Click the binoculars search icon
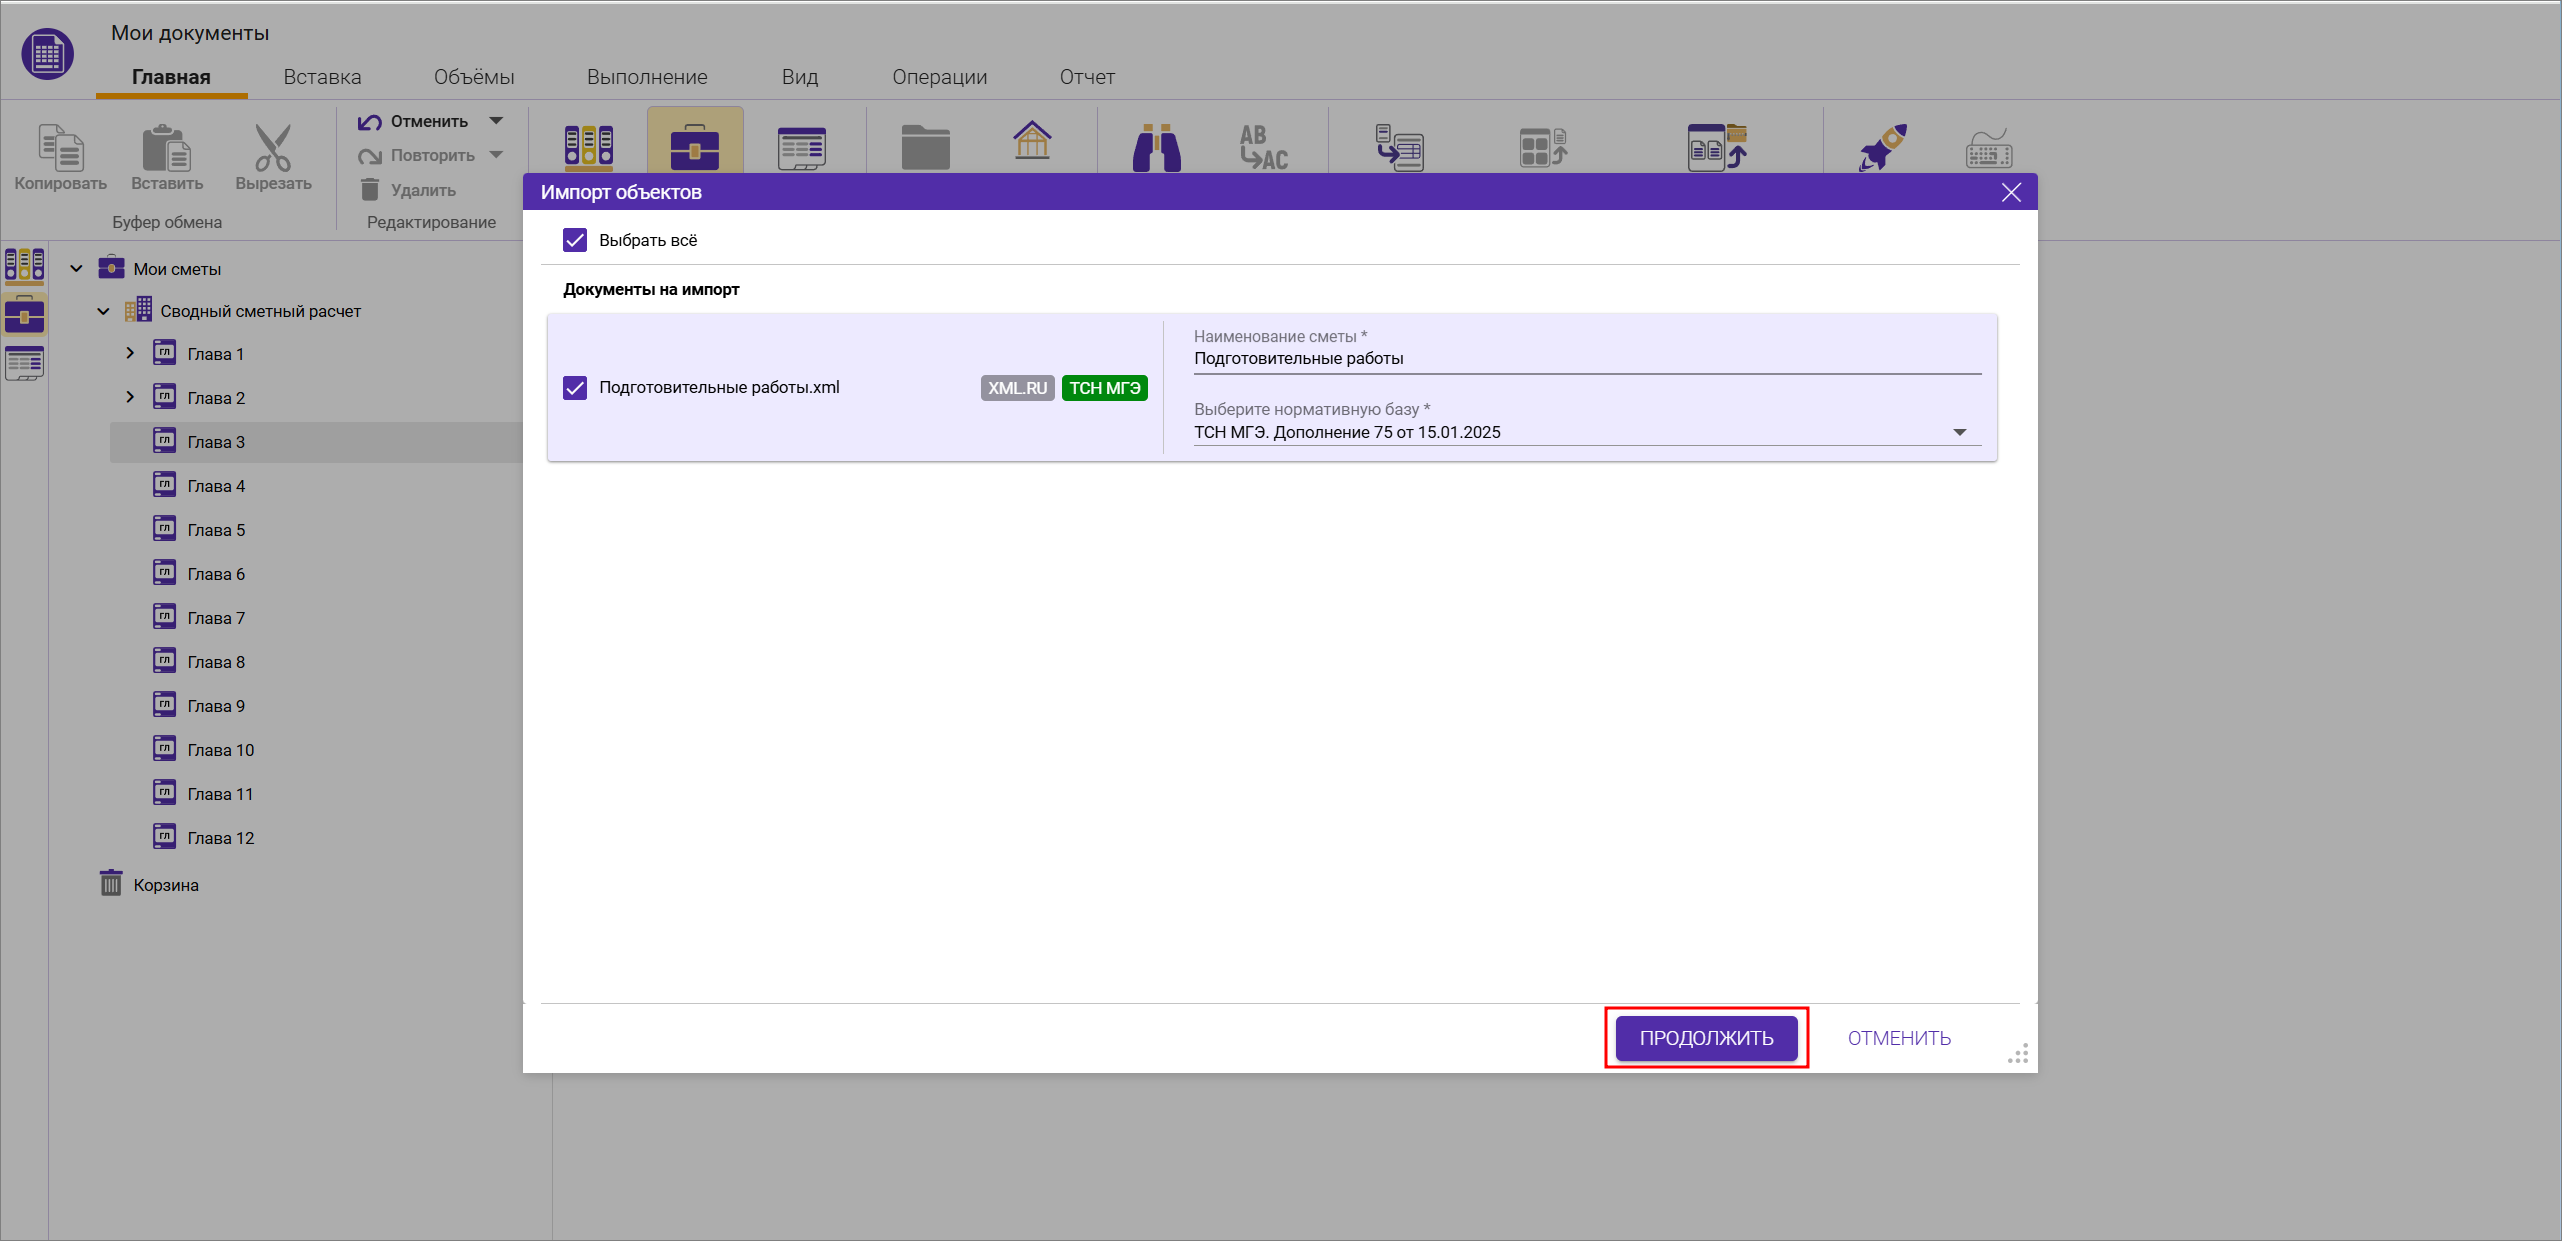Viewport: 2562px width, 1241px height. click(x=1156, y=147)
